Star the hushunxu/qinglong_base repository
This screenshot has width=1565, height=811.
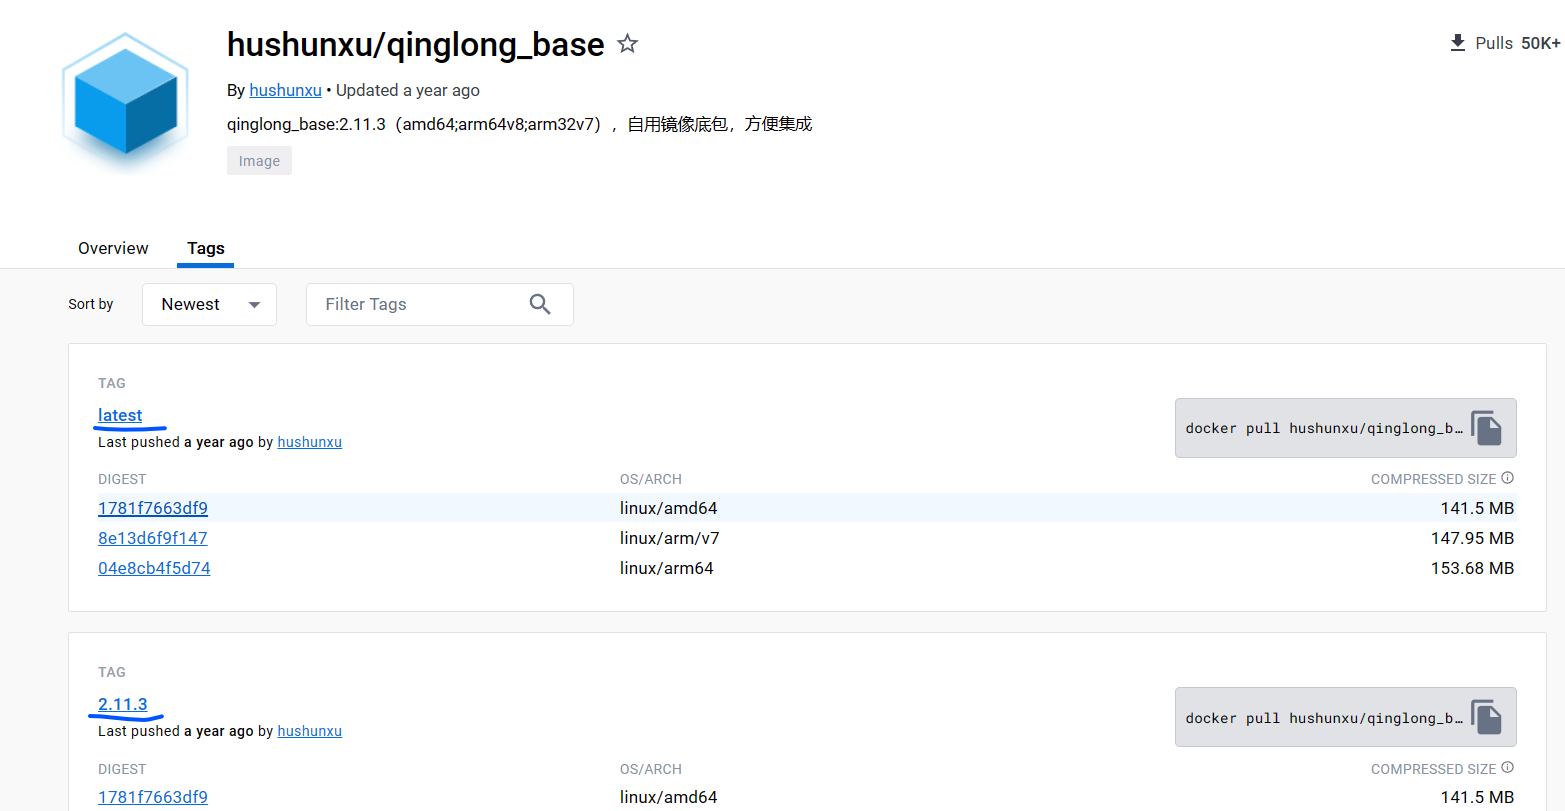[627, 43]
